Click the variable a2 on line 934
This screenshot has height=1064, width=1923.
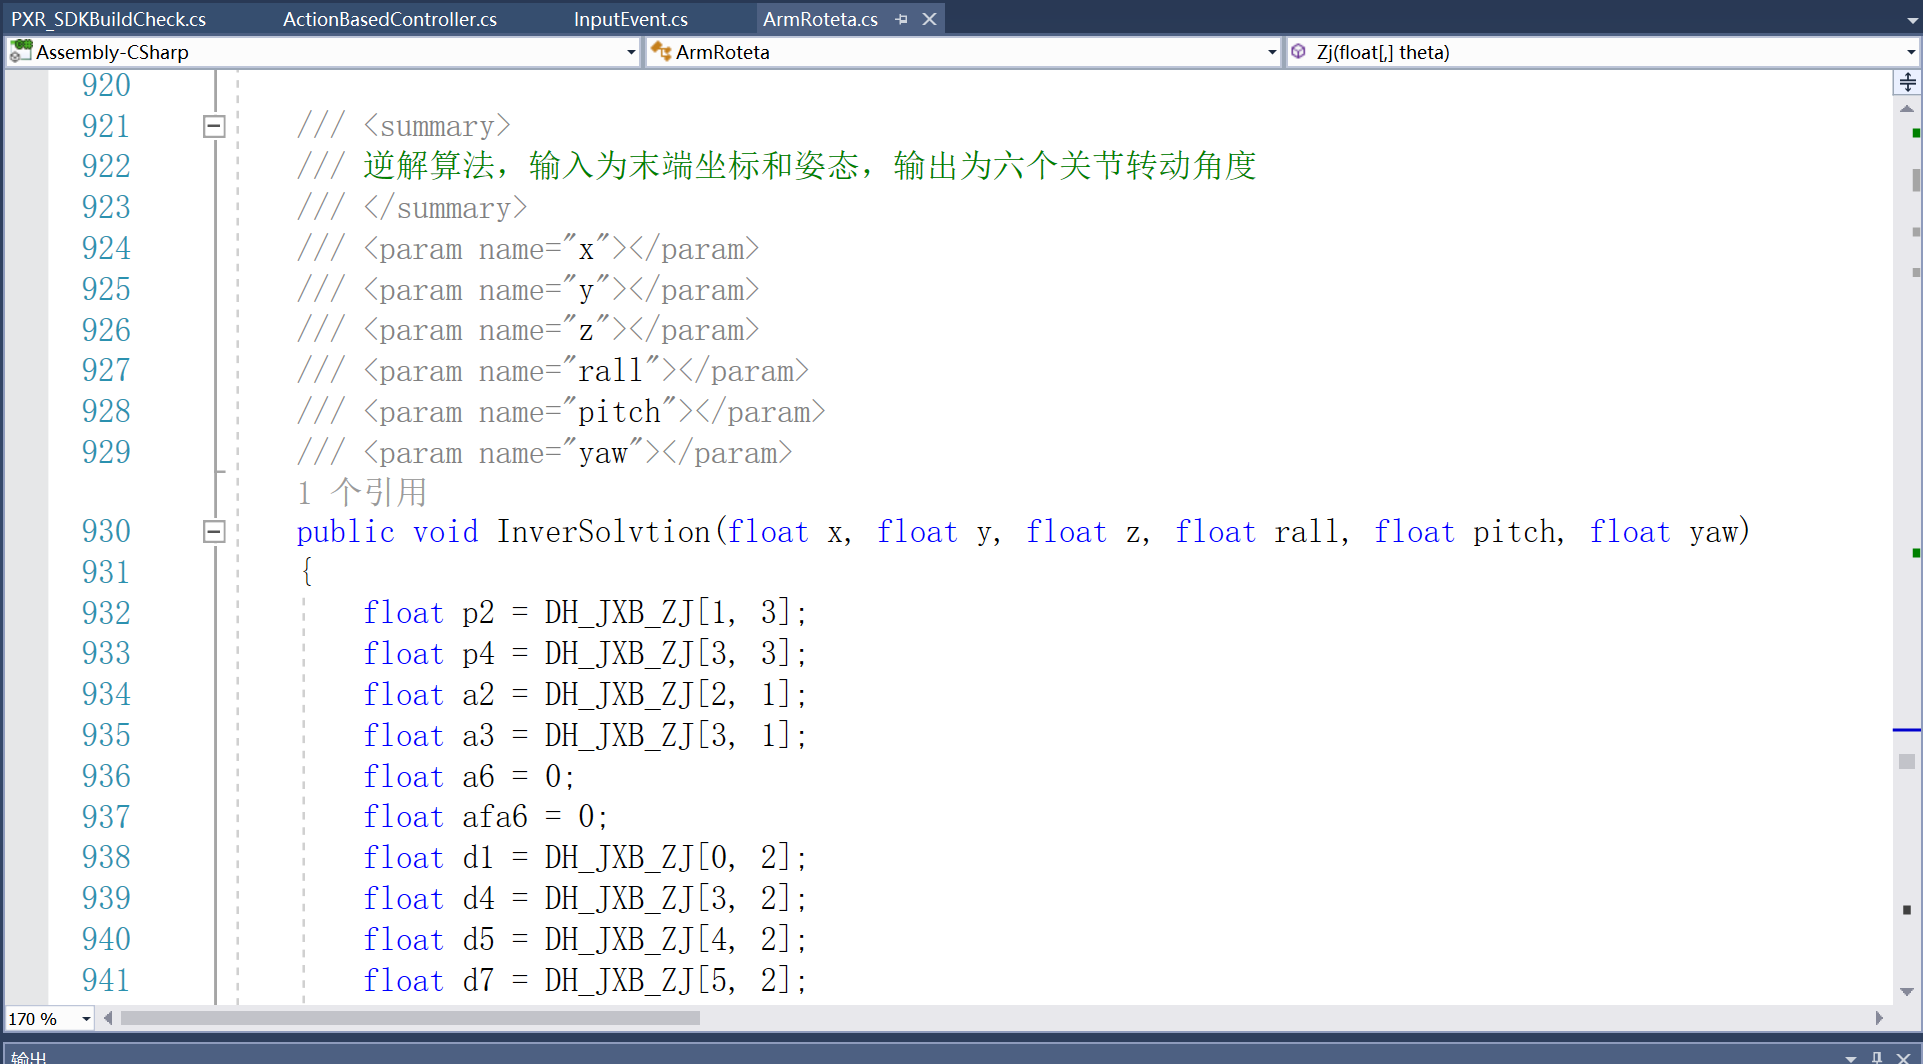pos(478,695)
